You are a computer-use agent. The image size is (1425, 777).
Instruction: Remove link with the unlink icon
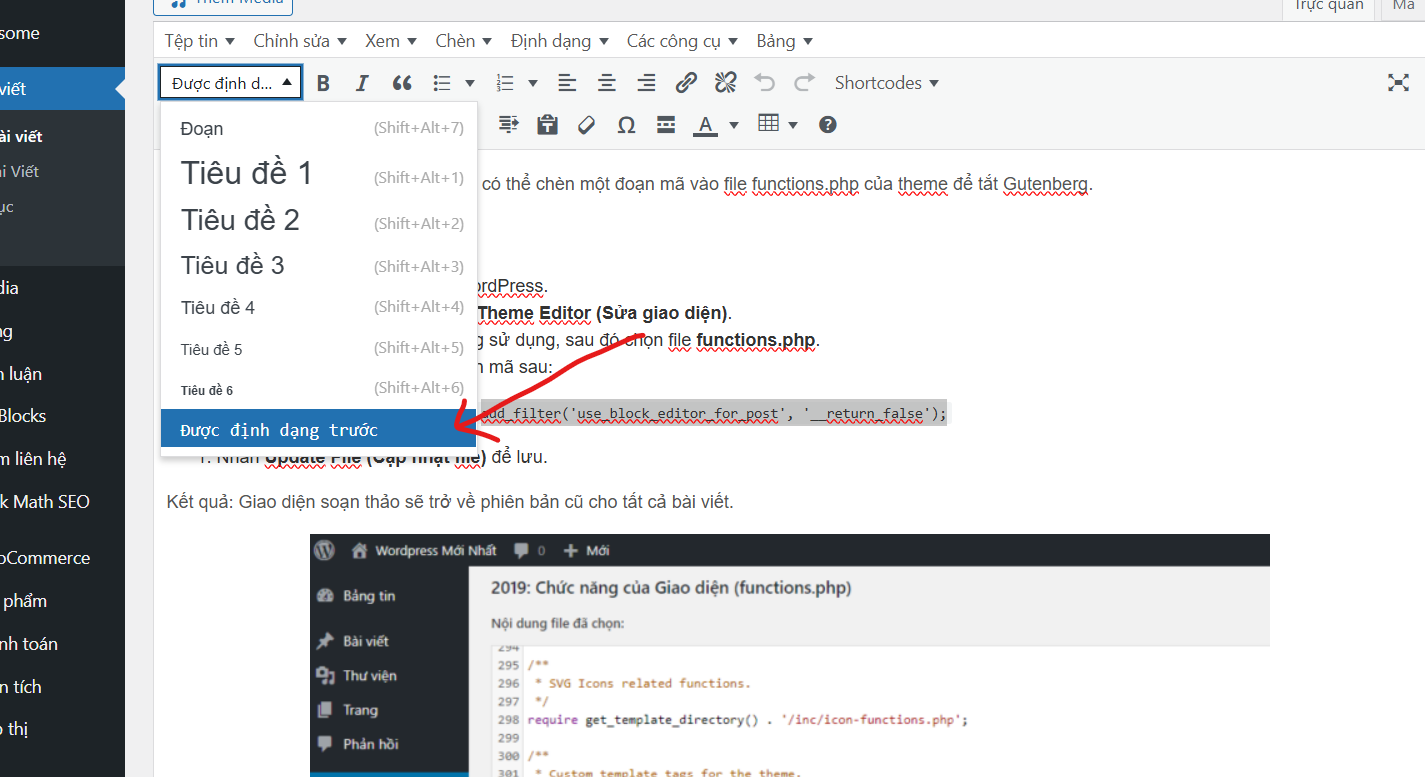pyautogui.click(x=726, y=83)
